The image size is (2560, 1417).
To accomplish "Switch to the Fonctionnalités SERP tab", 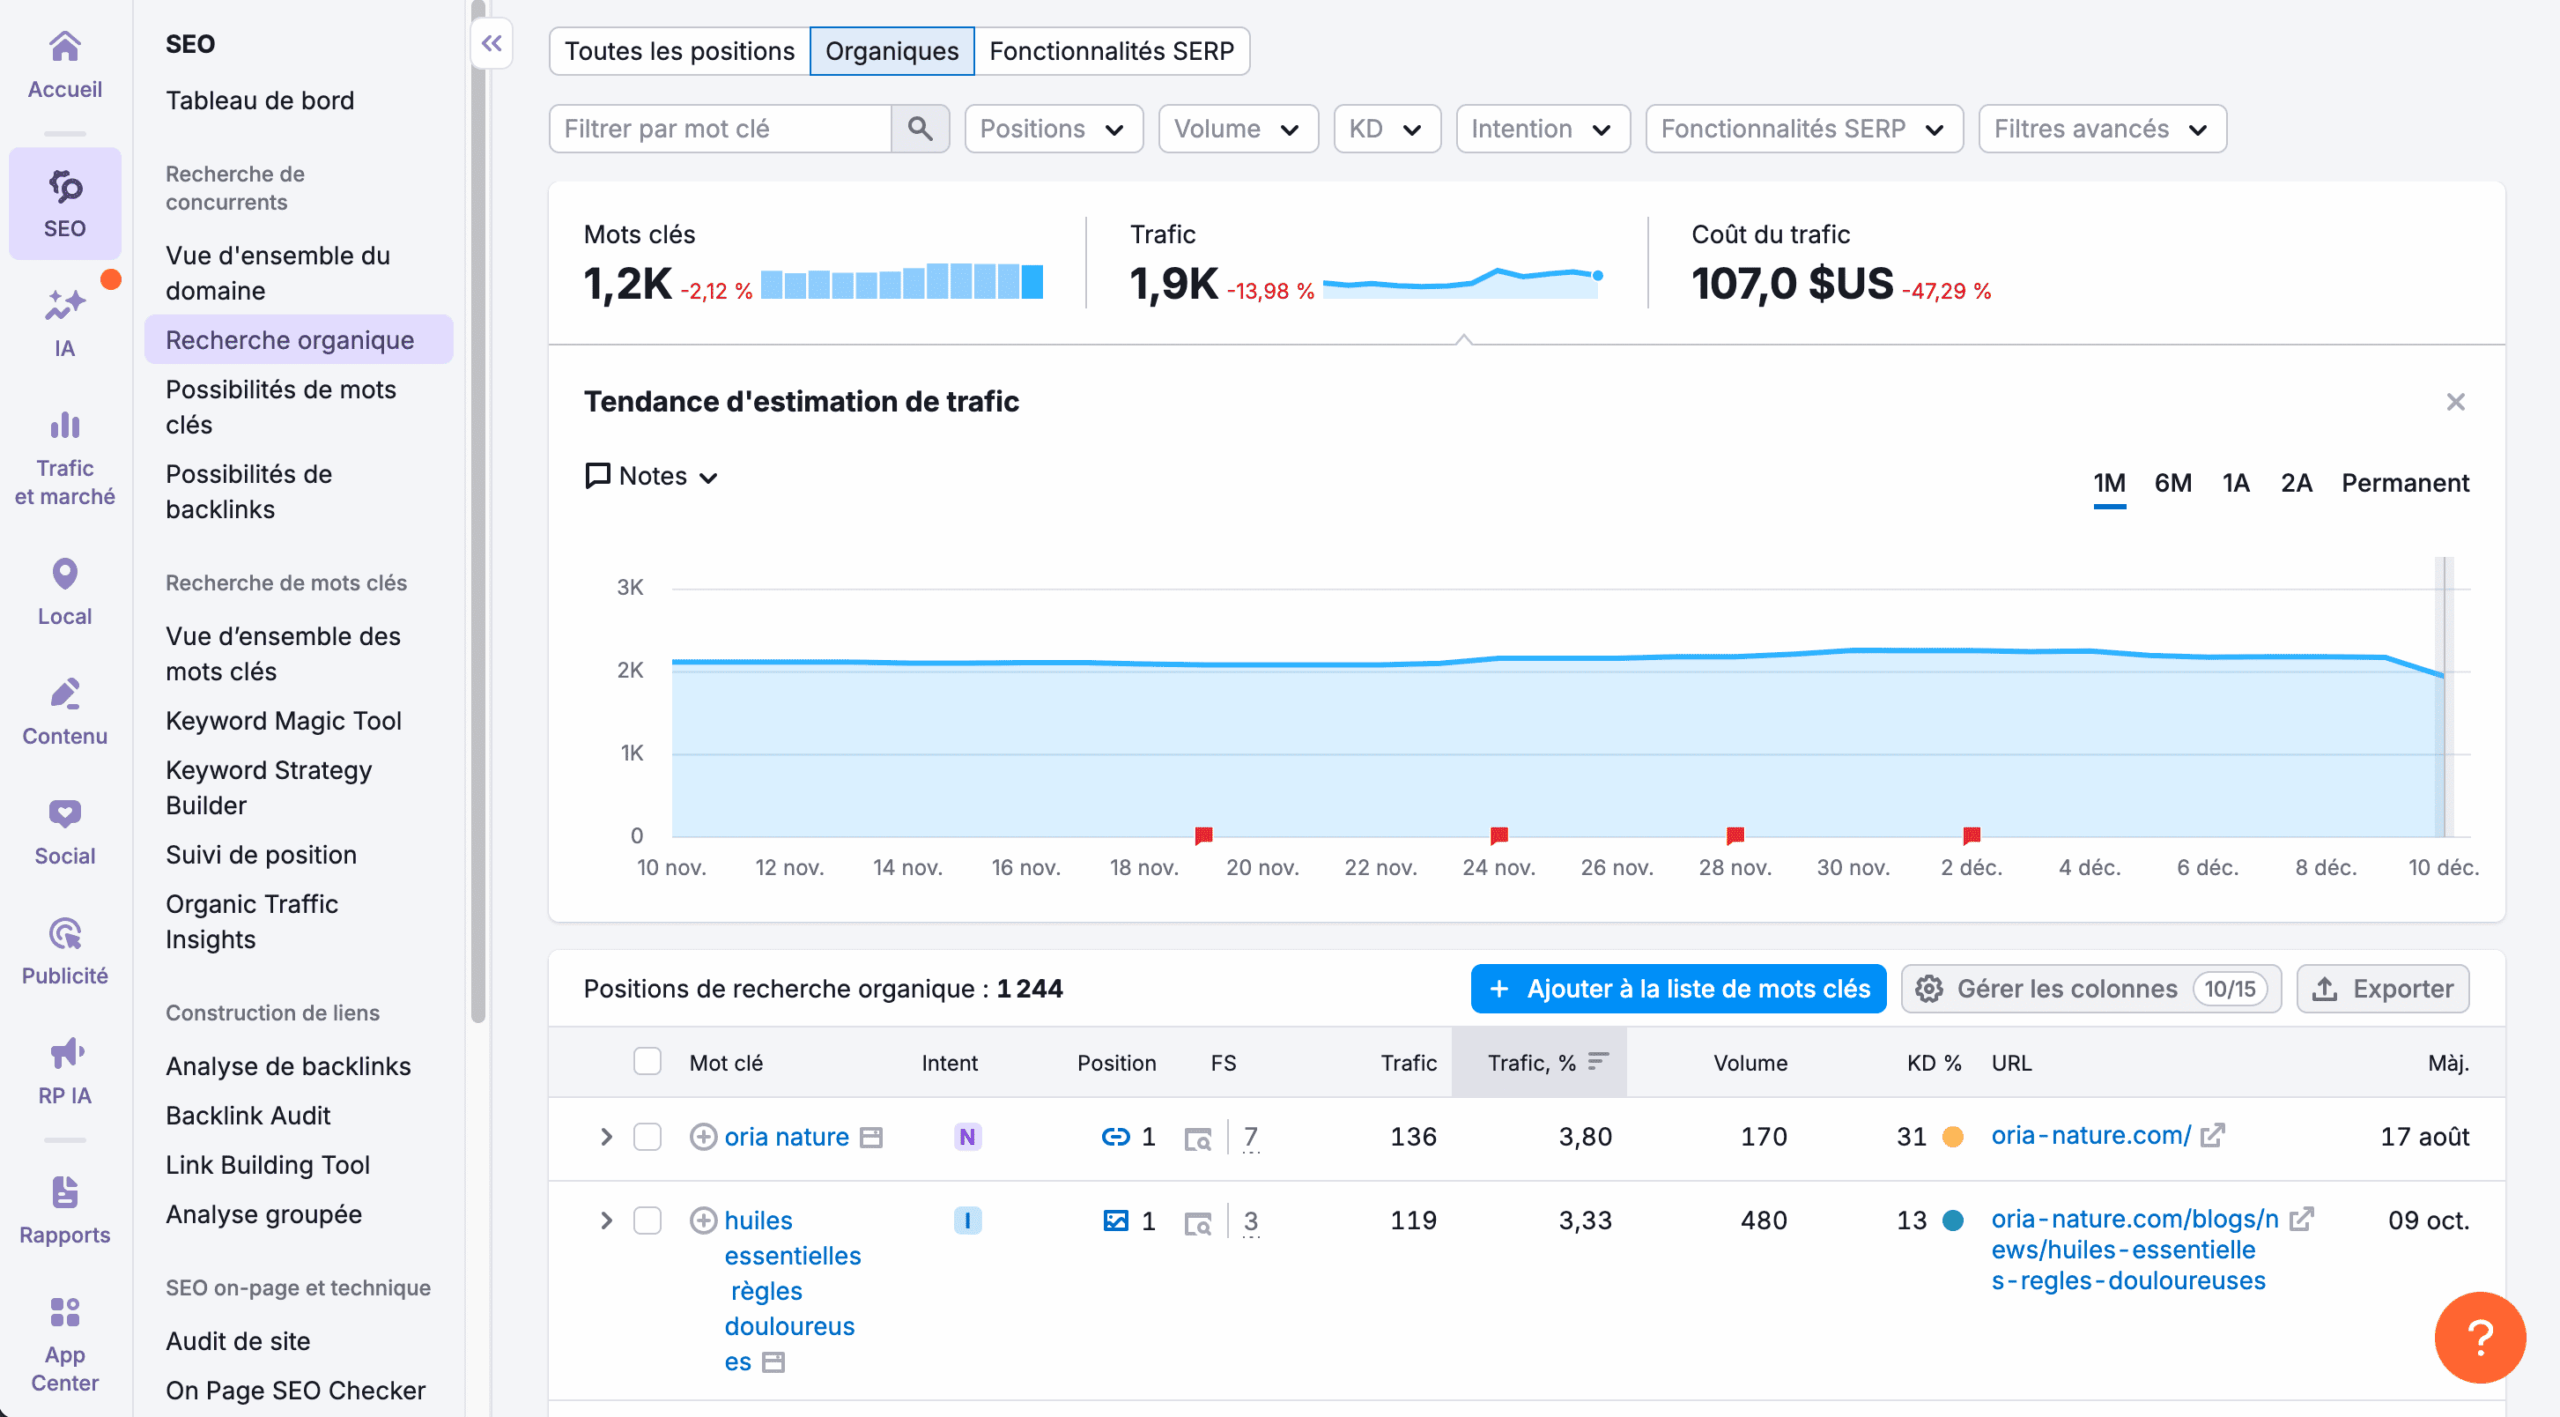I will click(x=1113, y=50).
